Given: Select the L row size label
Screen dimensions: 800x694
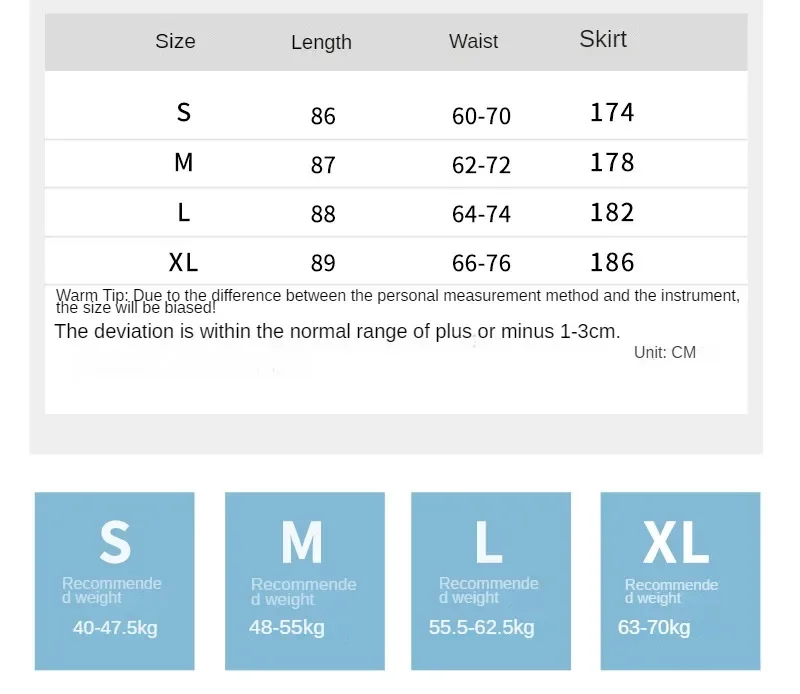Looking at the screenshot, I should (x=184, y=213).
